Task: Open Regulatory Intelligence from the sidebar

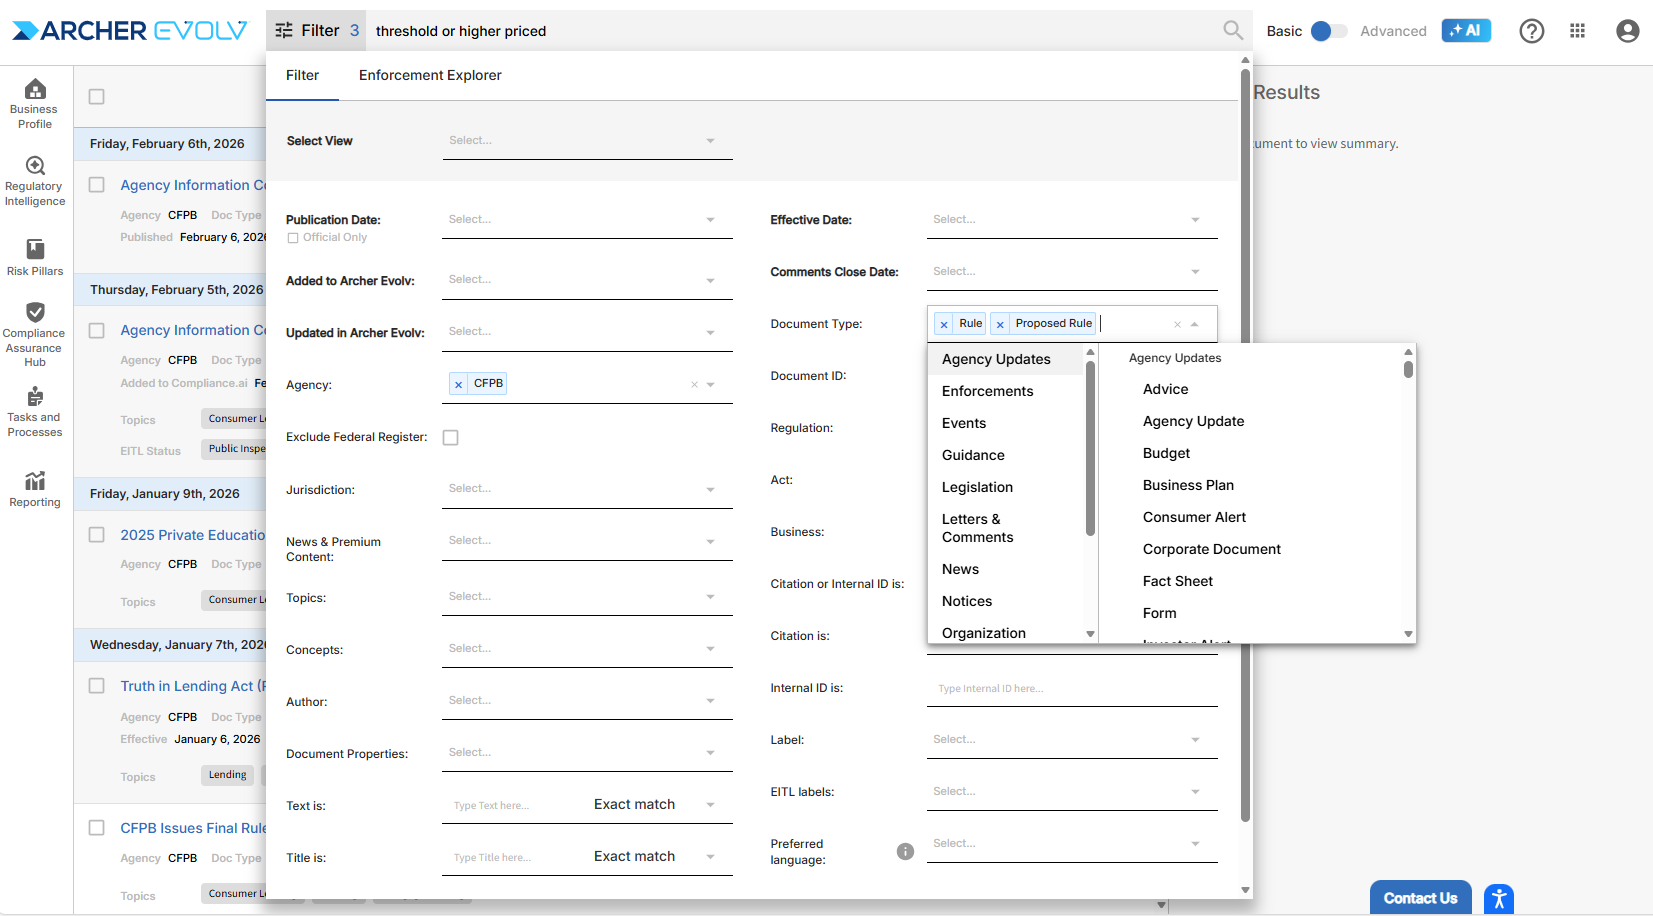Action: (35, 181)
